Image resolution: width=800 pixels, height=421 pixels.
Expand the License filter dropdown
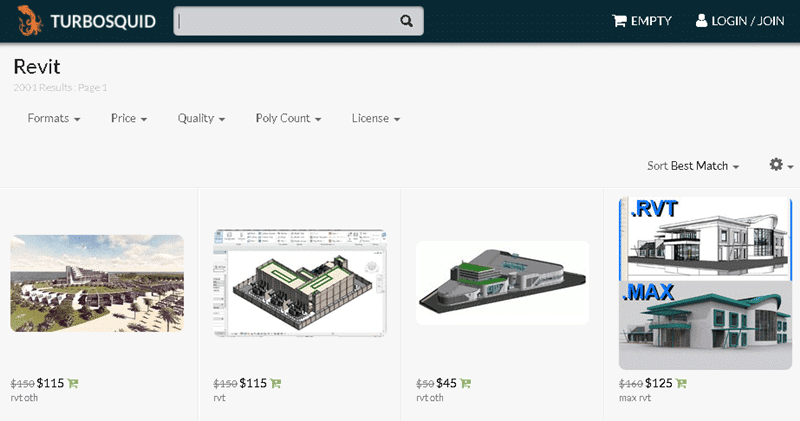click(376, 118)
